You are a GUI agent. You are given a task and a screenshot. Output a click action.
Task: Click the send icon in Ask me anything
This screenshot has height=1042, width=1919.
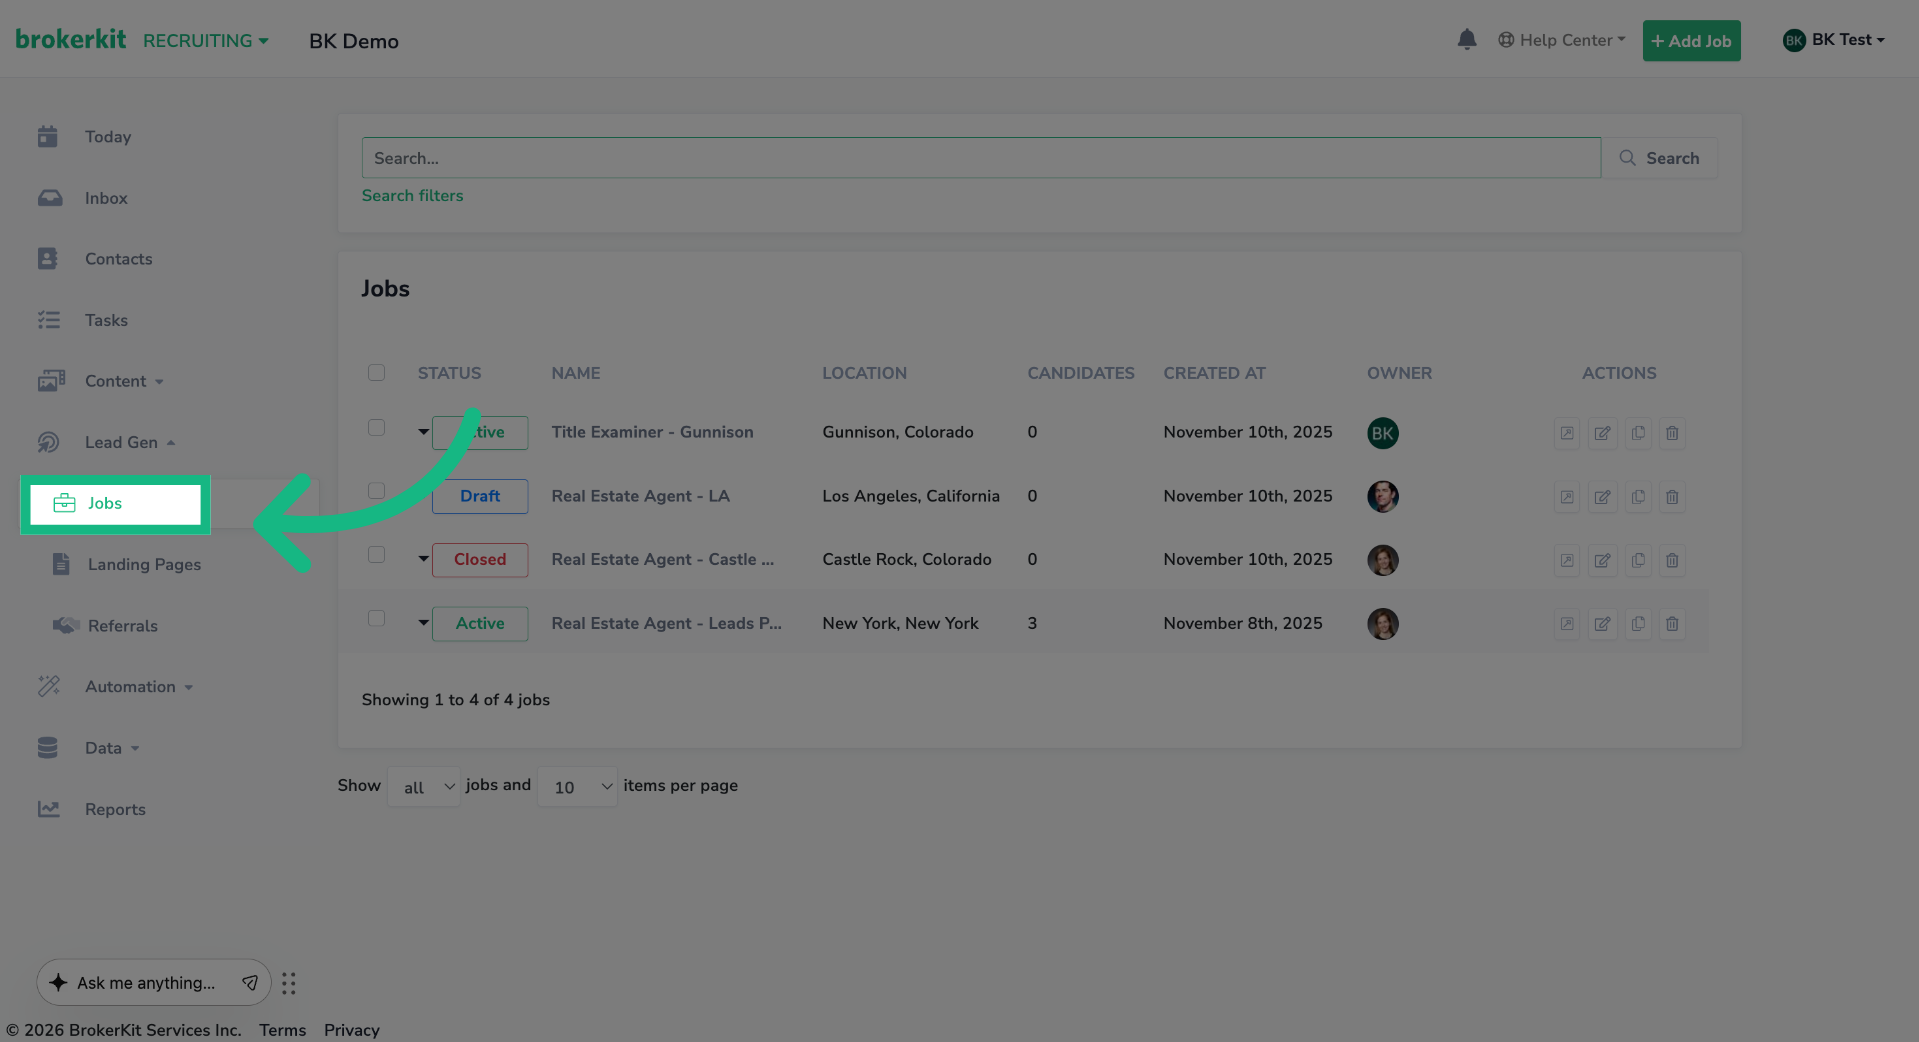(250, 983)
